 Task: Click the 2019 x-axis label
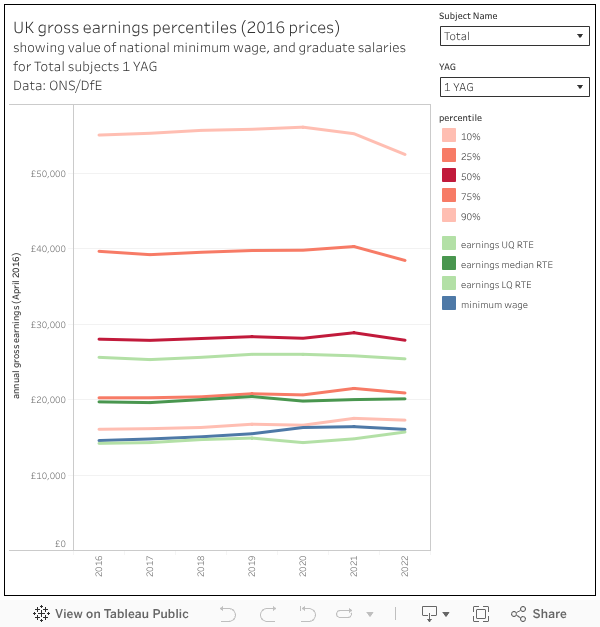coord(254,567)
